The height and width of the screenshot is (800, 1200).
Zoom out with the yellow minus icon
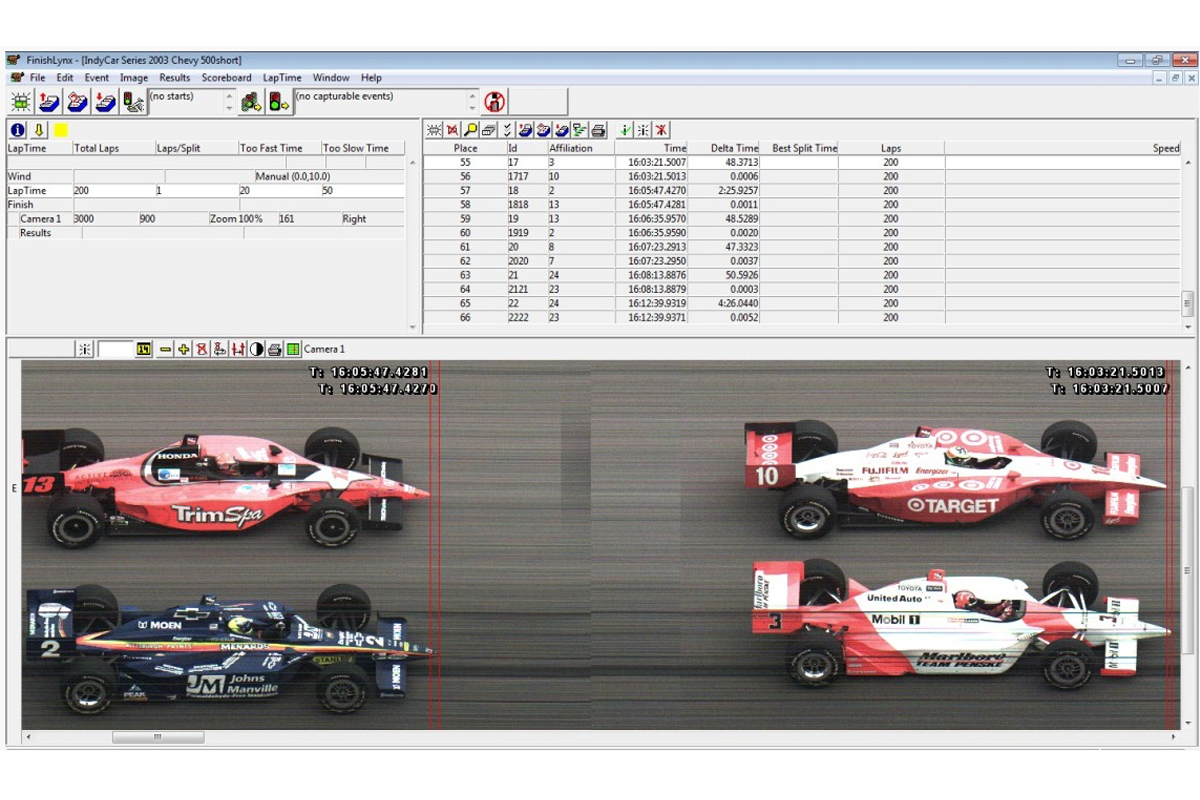pyautogui.click(x=165, y=349)
